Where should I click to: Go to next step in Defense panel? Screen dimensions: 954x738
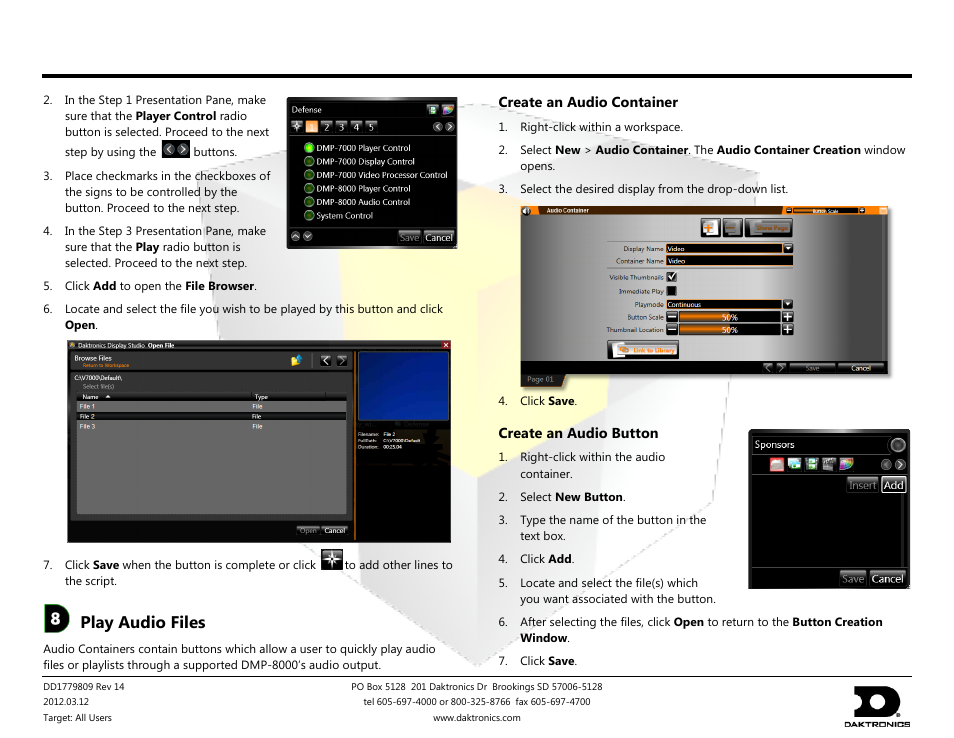click(449, 127)
